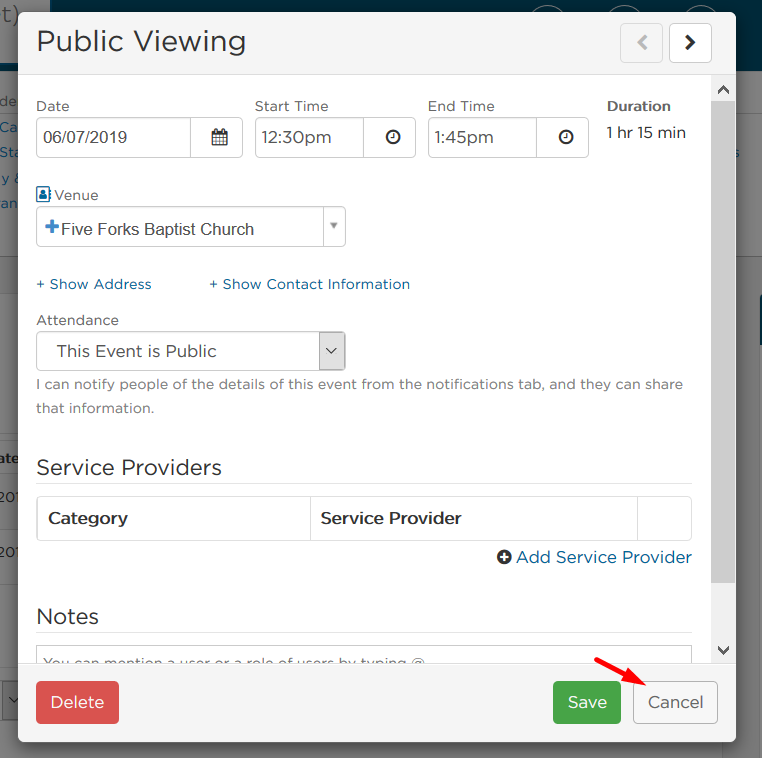This screenshot has height=758, width=762.
Task: Click the Attendance field label
Action: 78,320
